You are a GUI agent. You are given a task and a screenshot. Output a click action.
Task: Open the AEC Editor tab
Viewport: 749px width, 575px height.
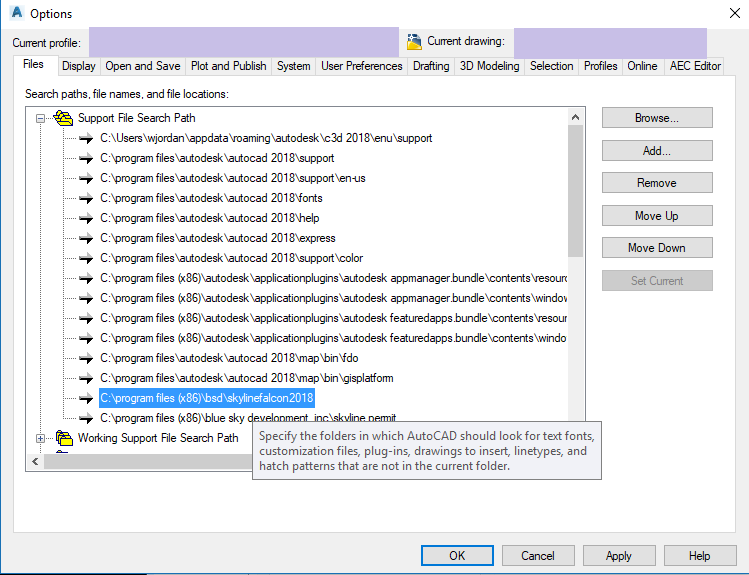[695, 66]
